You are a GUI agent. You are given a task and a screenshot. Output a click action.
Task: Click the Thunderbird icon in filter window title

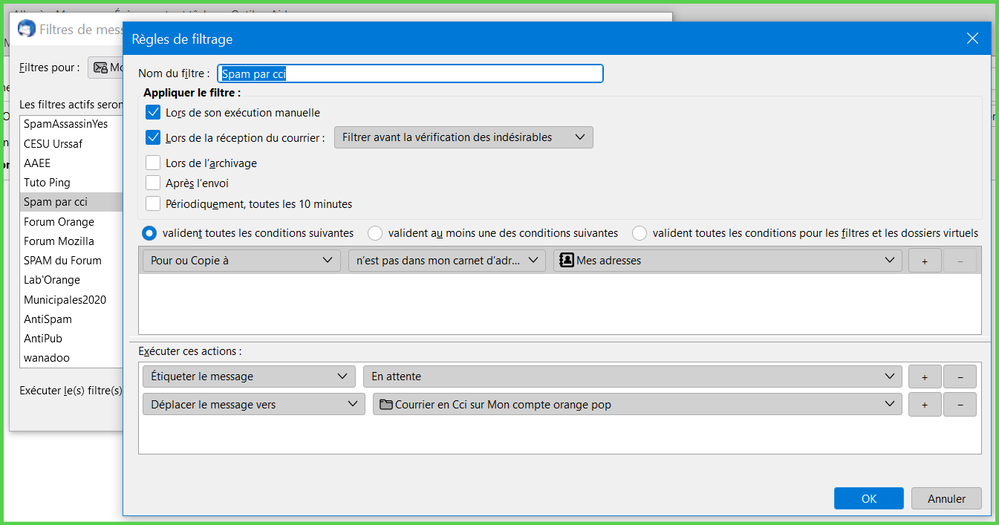pos(26,29)
